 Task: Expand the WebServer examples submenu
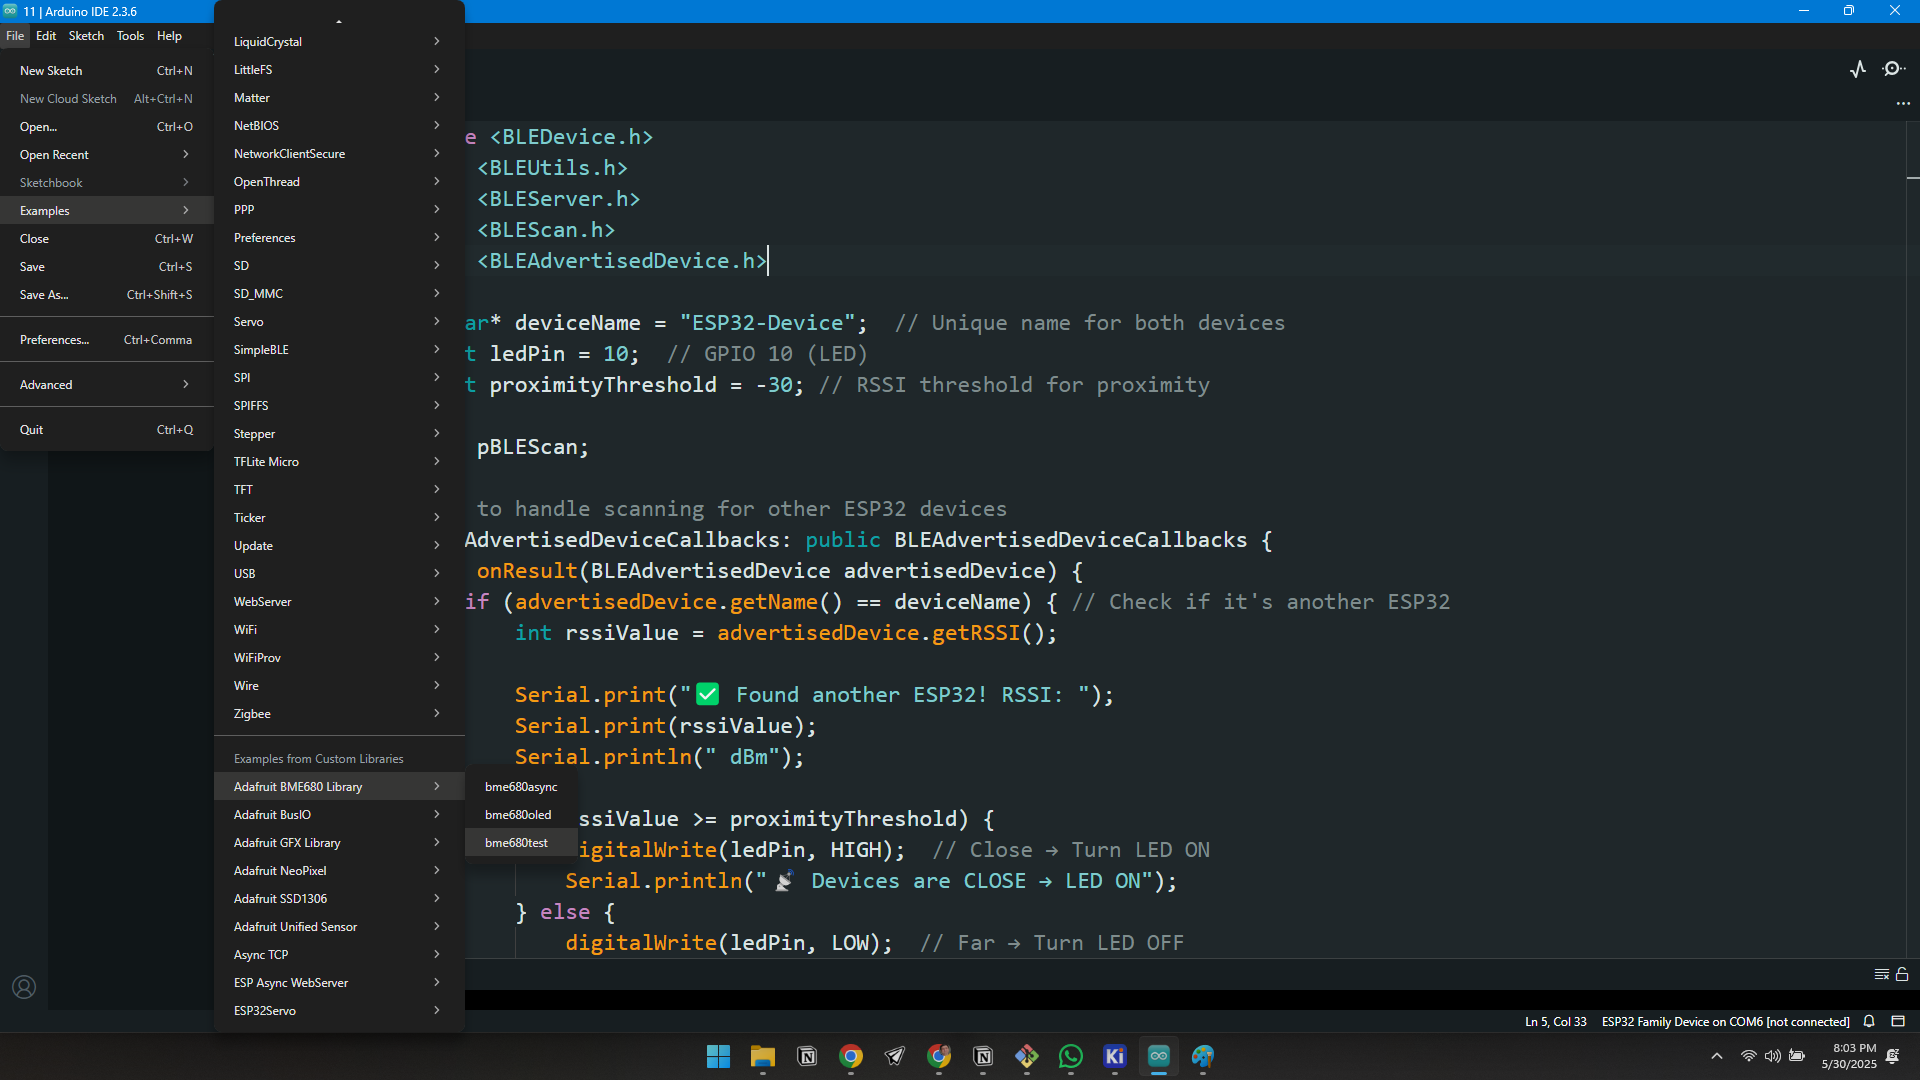tap(339, 602)
